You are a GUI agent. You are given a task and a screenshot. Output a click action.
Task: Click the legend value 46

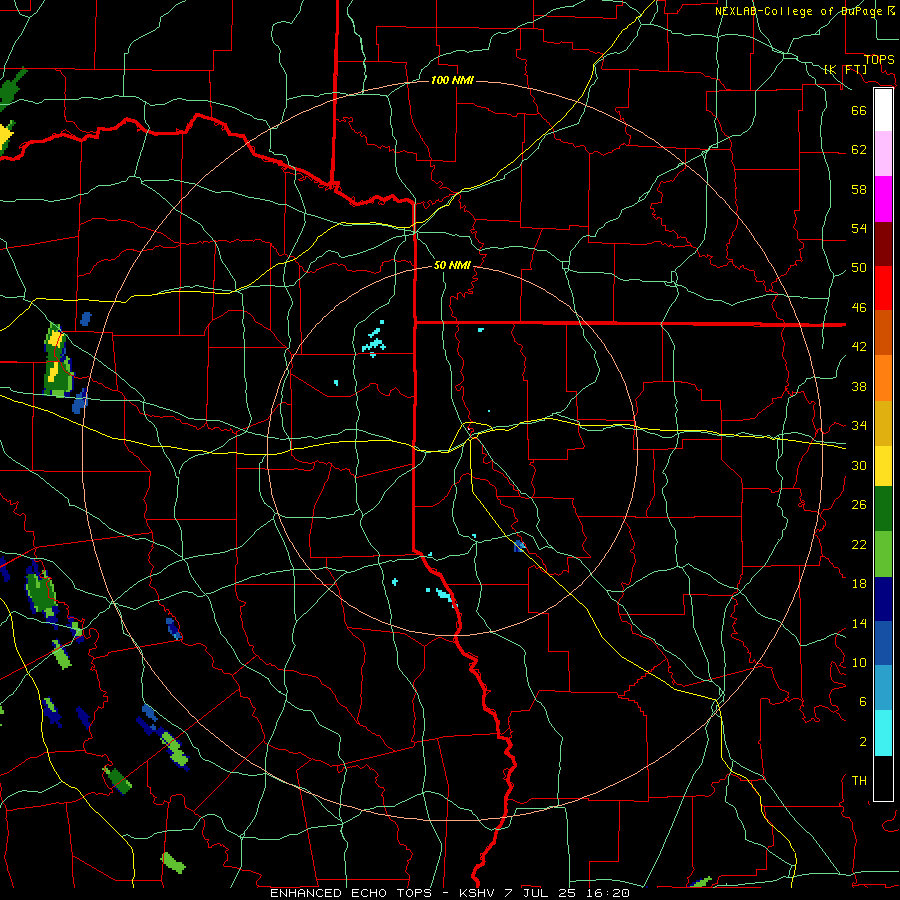[x=859, y=308]
